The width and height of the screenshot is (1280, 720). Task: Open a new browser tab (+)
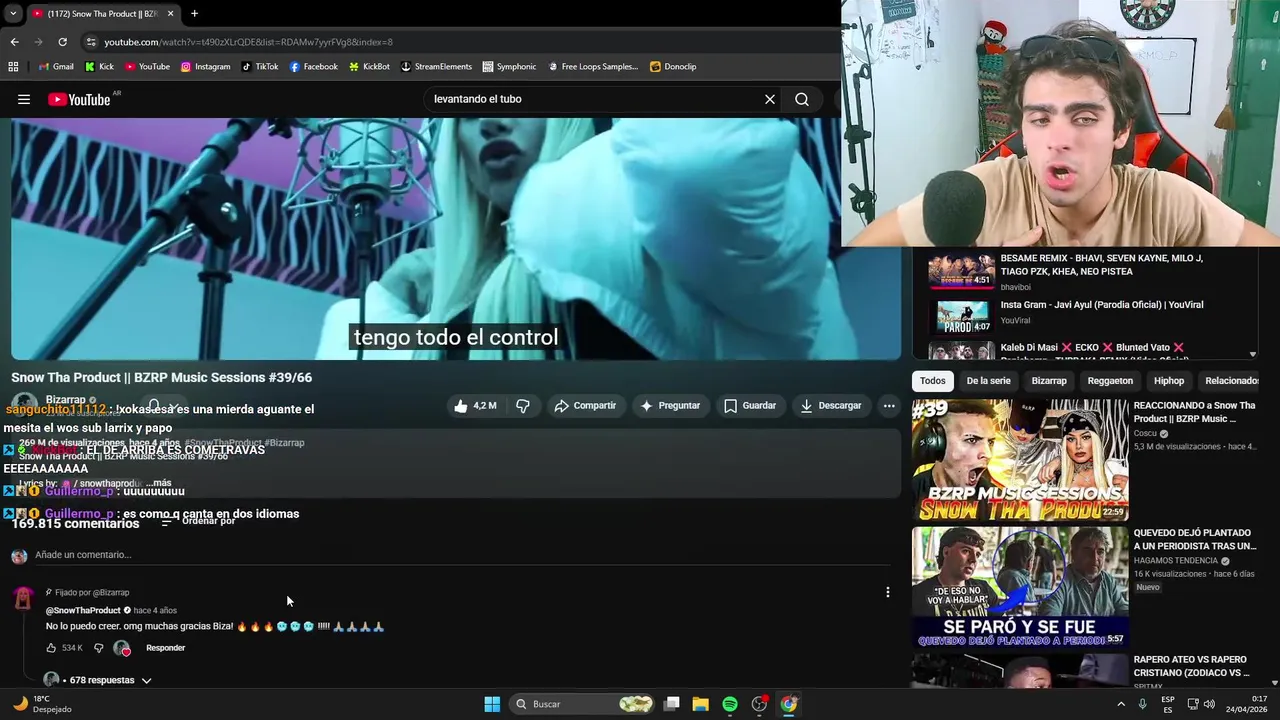[194, 14]
